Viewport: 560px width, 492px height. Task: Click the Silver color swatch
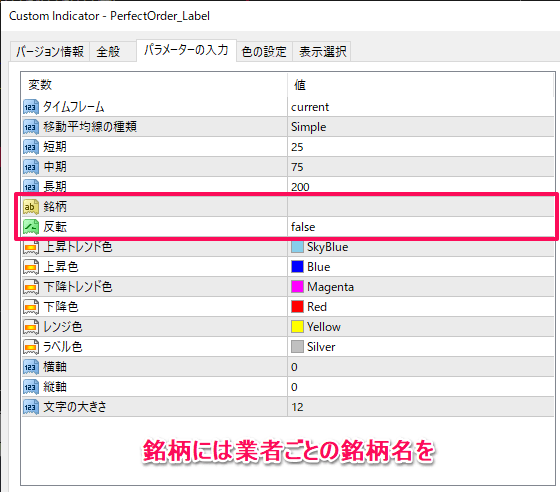(x=297, y=347)
